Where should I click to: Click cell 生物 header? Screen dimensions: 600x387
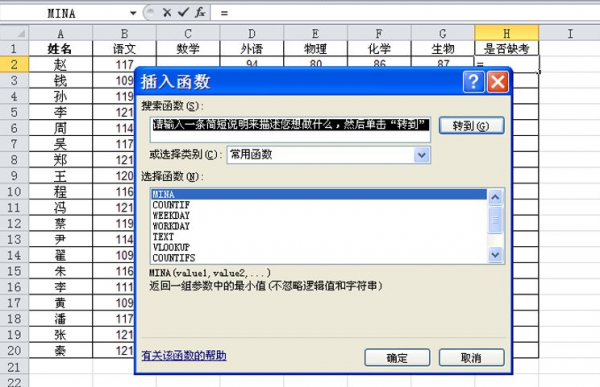443,49
